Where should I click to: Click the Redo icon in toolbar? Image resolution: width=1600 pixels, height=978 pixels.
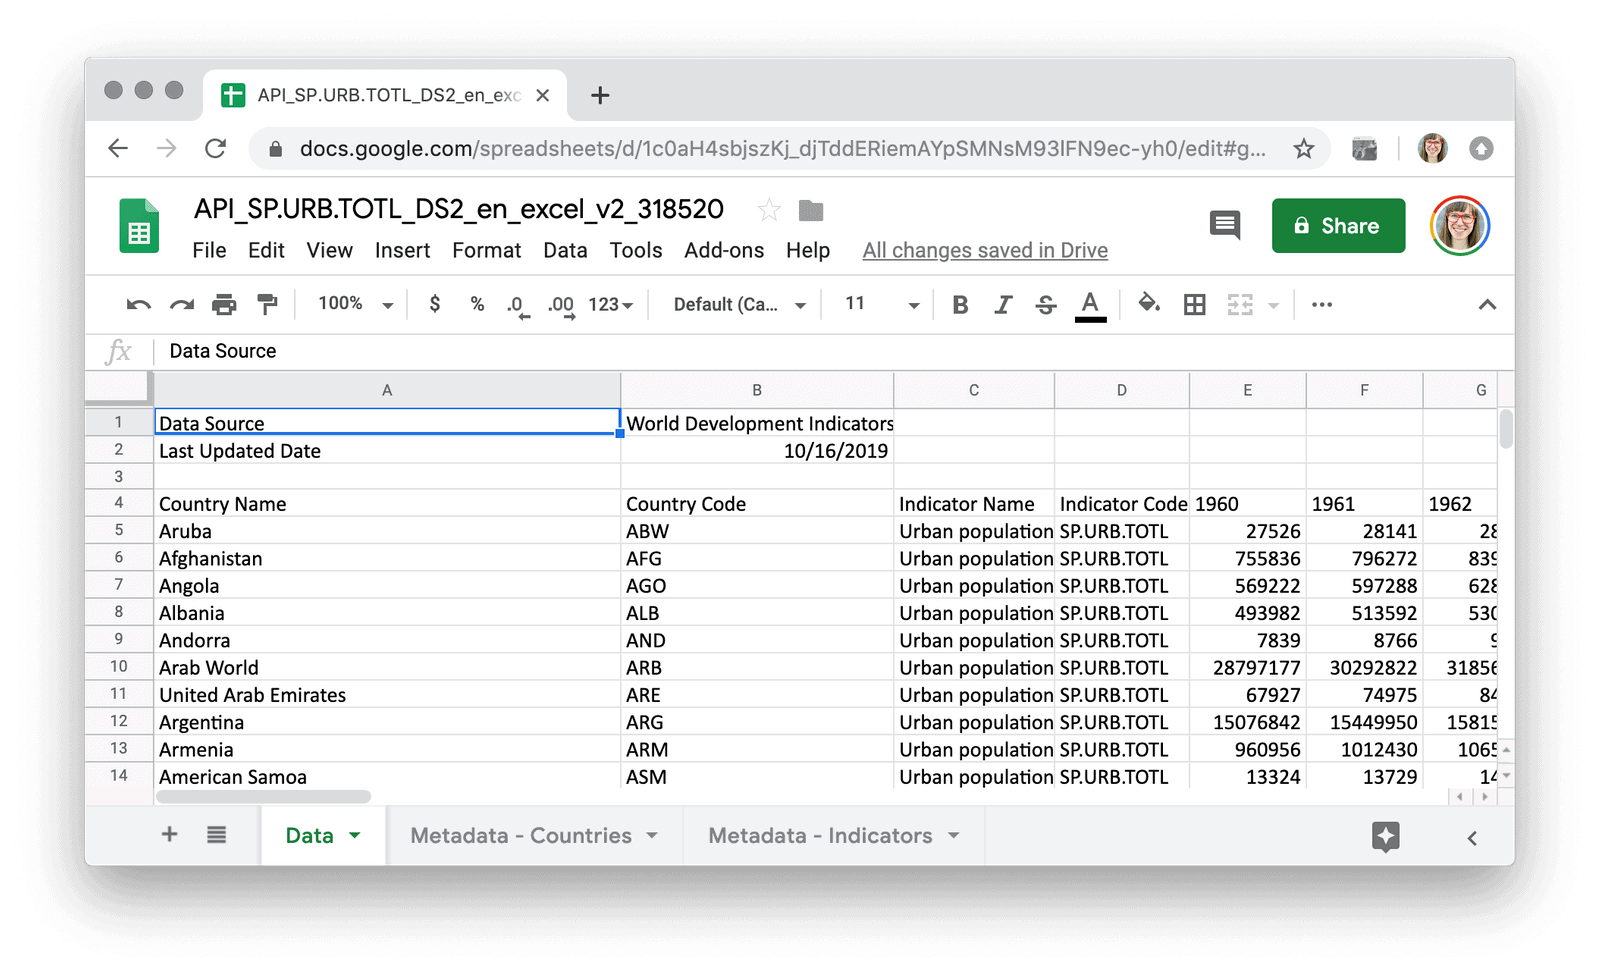pos(181,305)
